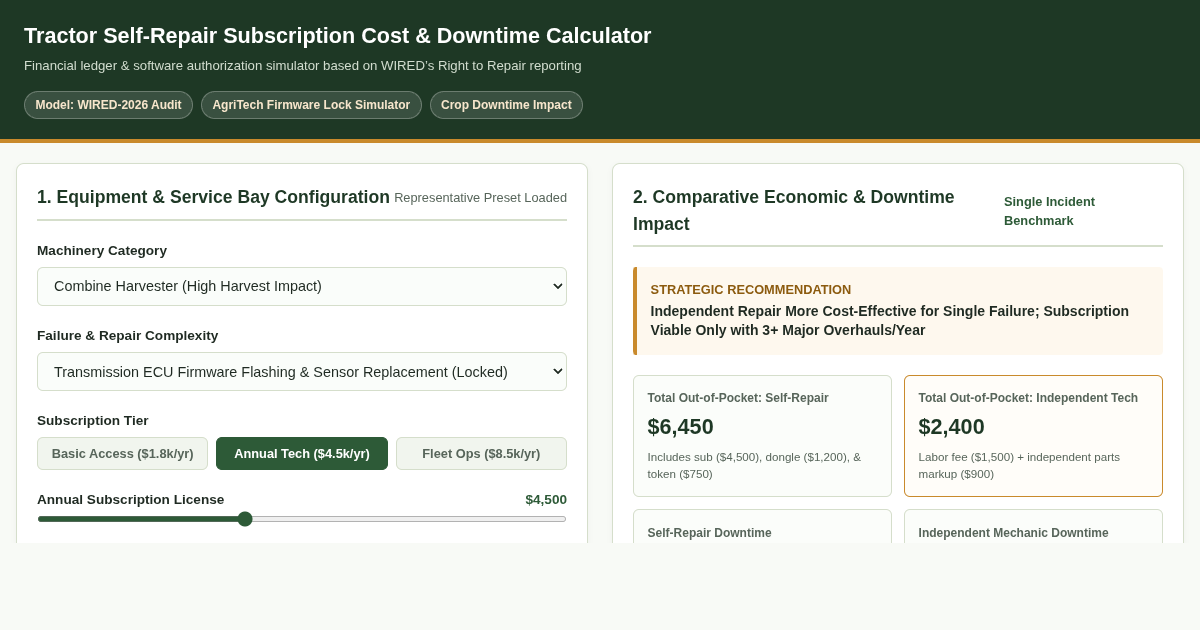Image resolution: width=1200 pixels, height=630 pixels.
Task: Select Basic Access ($1.8k/yr) tier
Action: (122, 453)
